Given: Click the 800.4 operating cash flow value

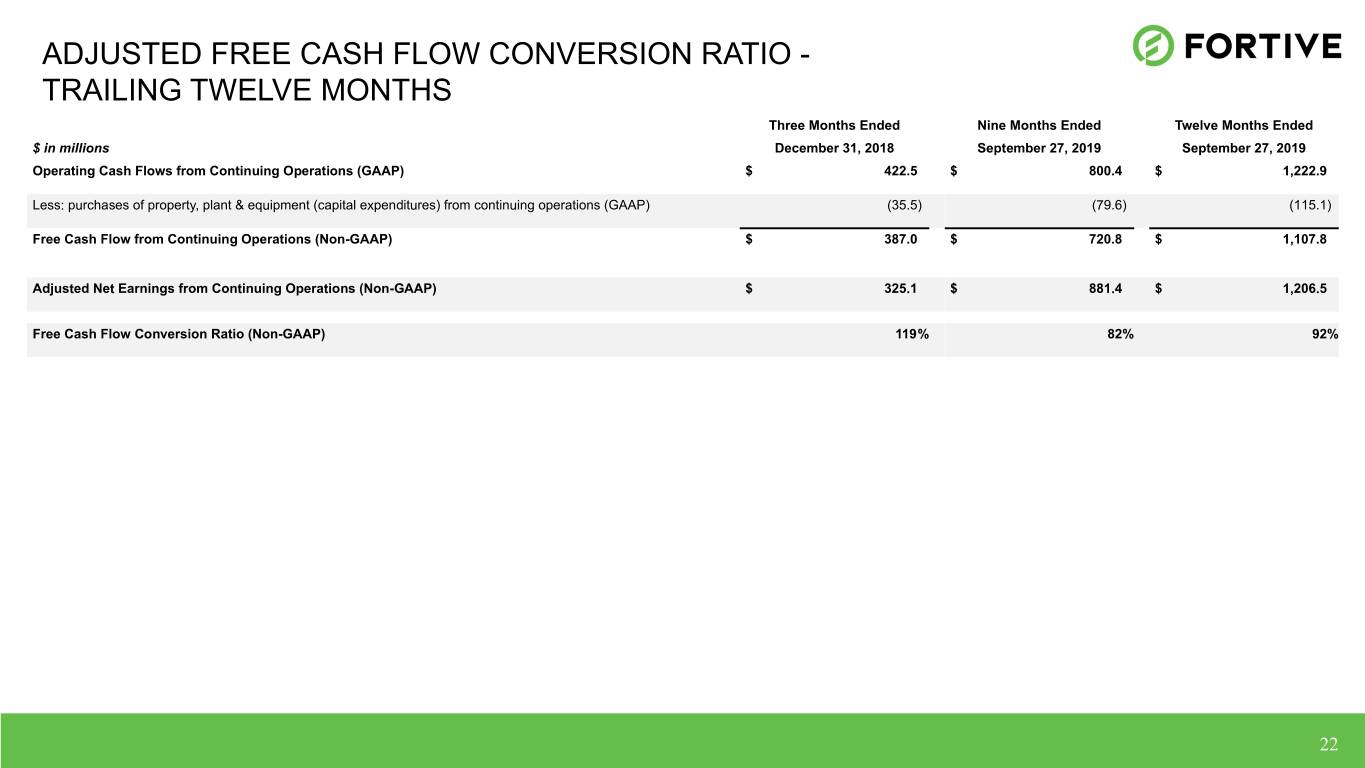Looking at the screenshot, I should (1104, 170).
